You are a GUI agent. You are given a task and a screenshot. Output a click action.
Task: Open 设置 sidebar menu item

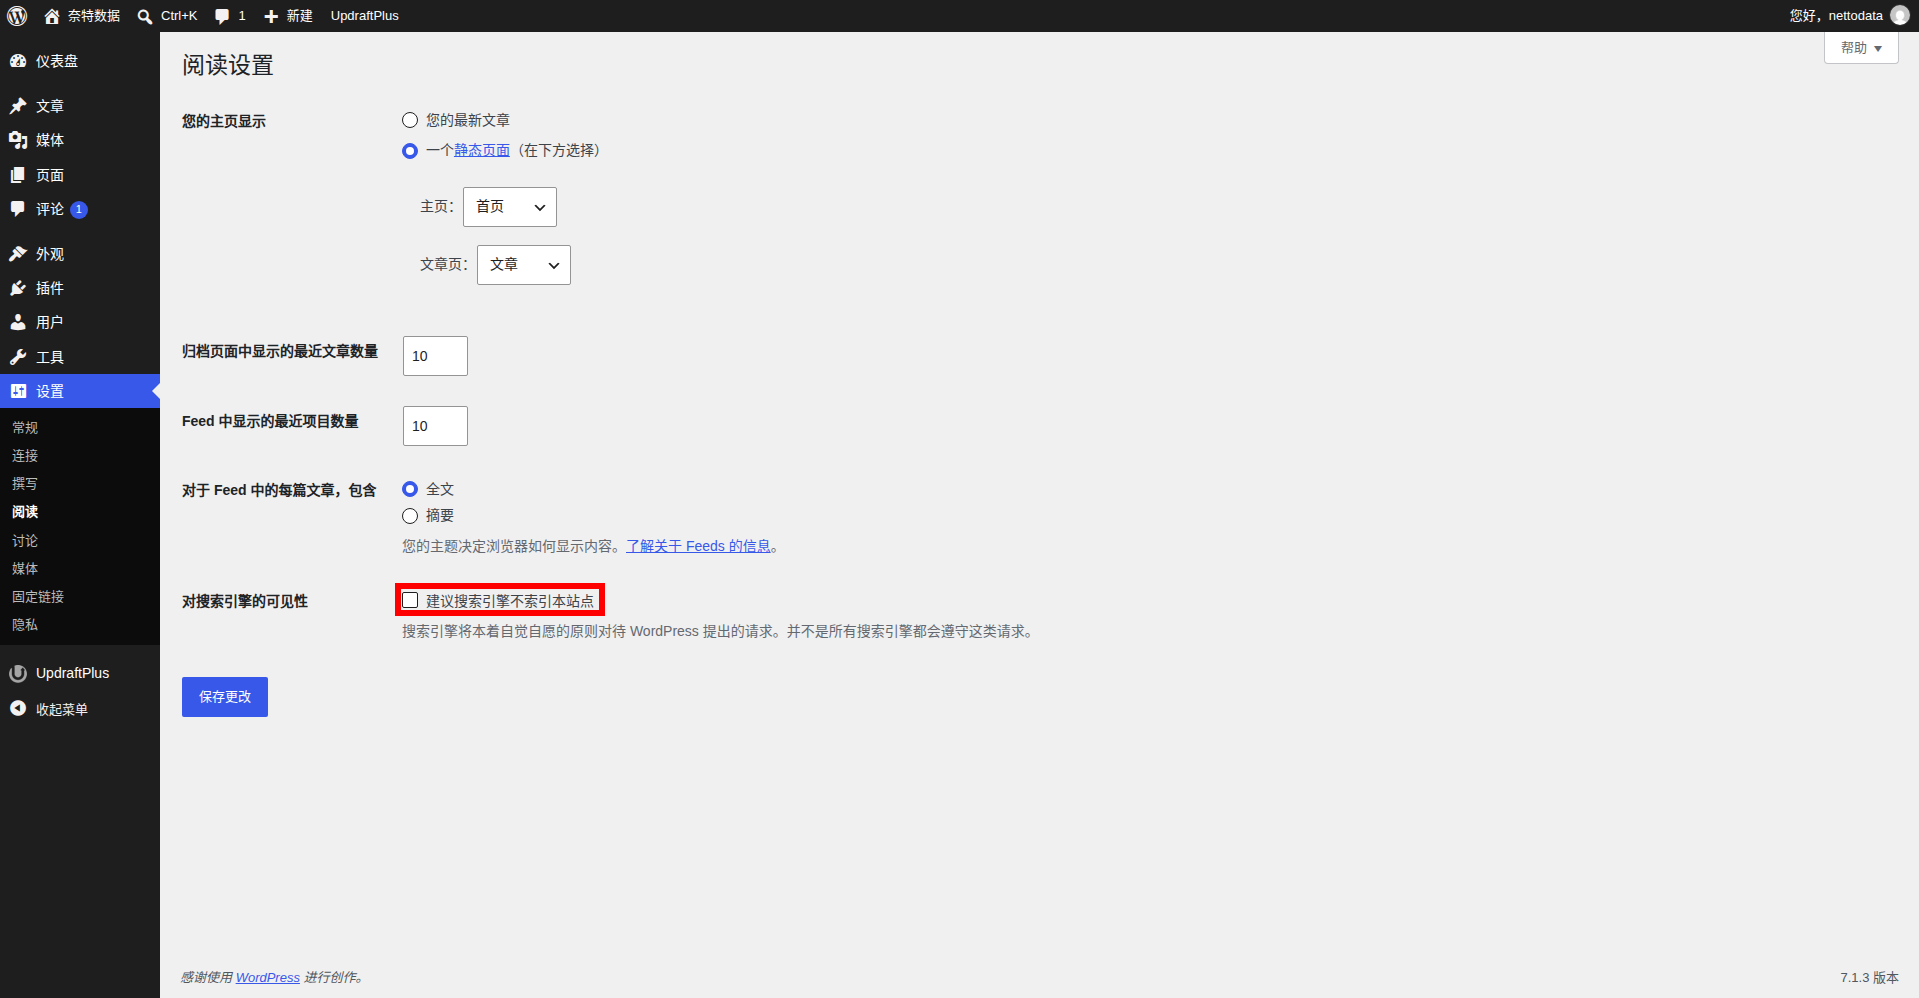[x=80, y=391]
